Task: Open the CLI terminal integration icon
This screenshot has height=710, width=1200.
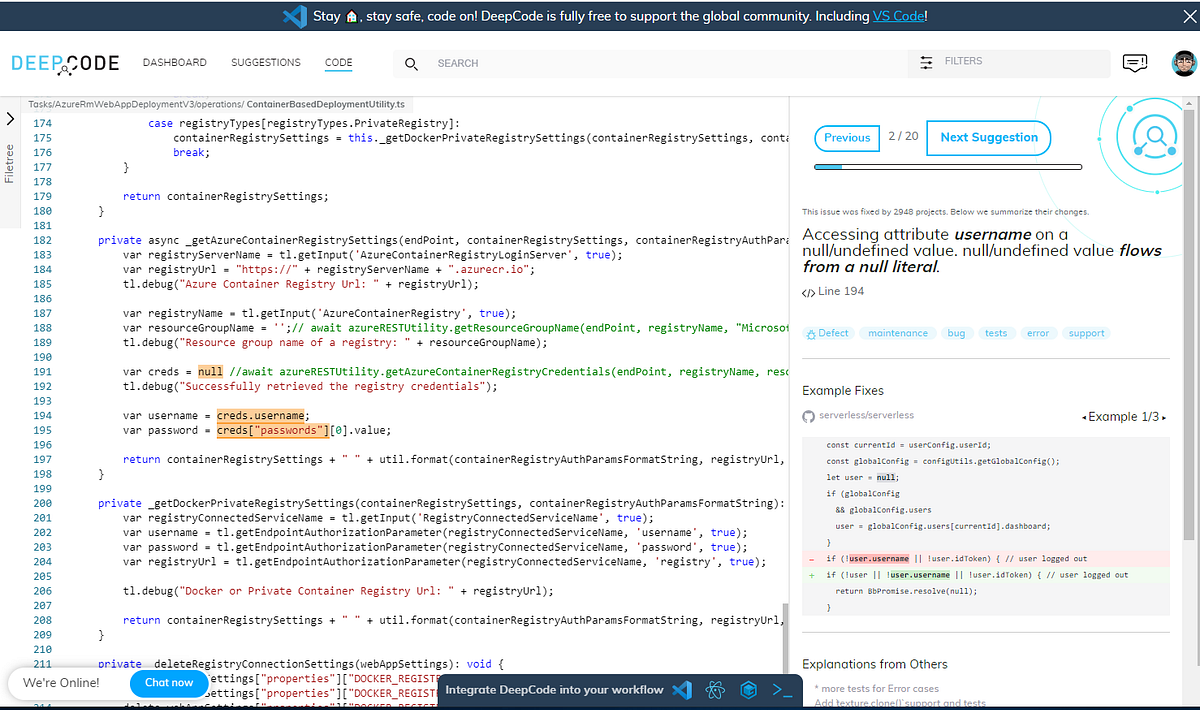Action: (781, 689)
